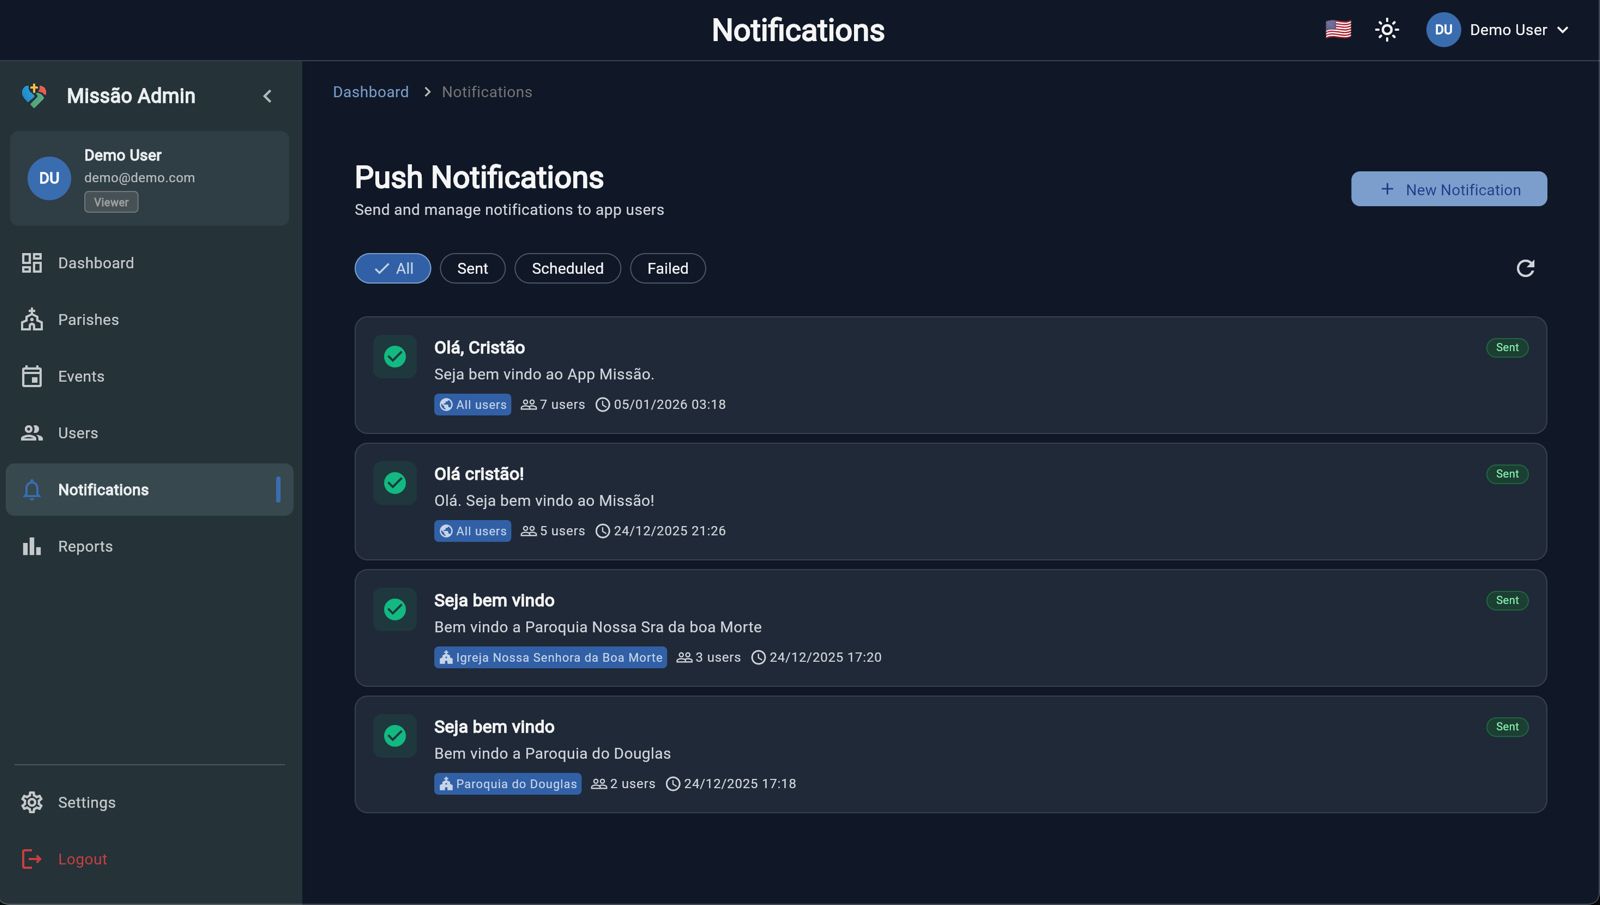1600x905 pixels.
Task: Open the Events calendar icon
Action: (x=31, y=375)
